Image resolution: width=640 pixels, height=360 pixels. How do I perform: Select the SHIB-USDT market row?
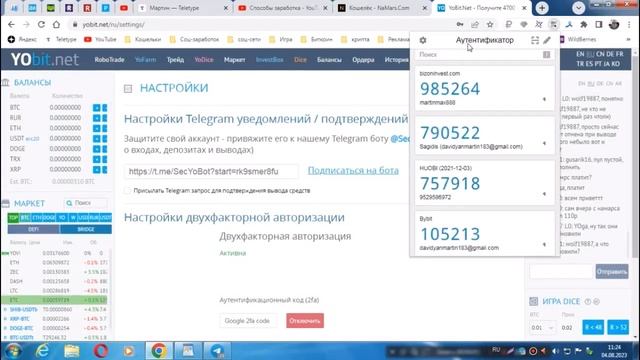click(x=55, y=309)
